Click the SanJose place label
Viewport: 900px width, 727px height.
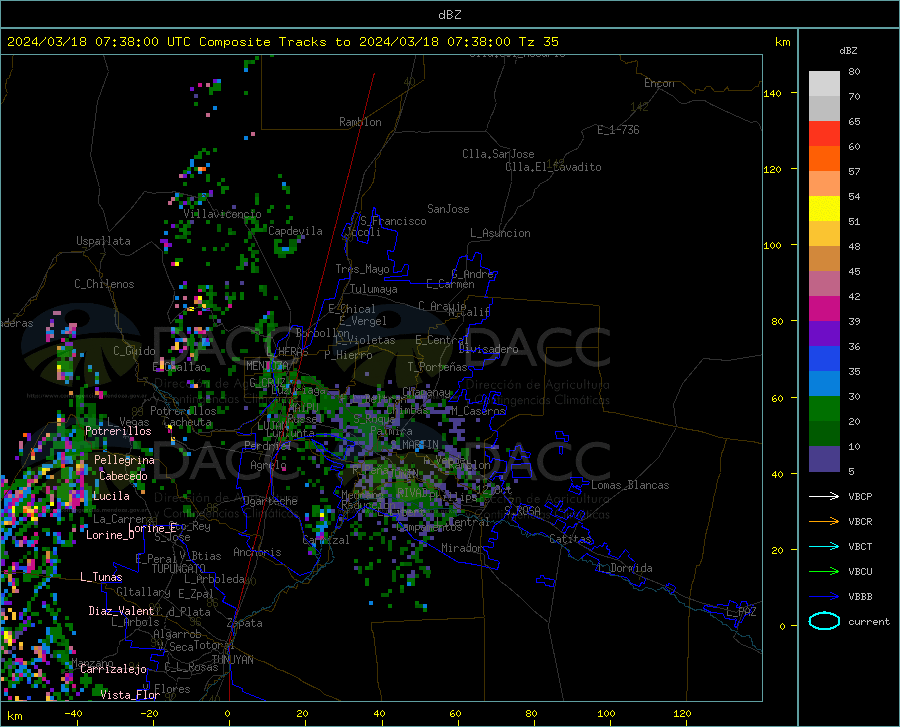tap(448, 209)
